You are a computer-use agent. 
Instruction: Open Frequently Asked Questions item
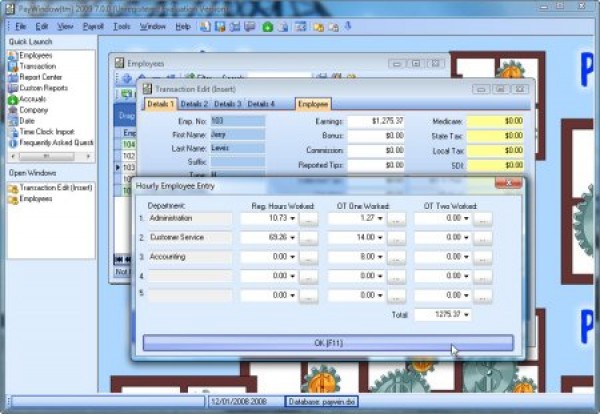[51, 143]
